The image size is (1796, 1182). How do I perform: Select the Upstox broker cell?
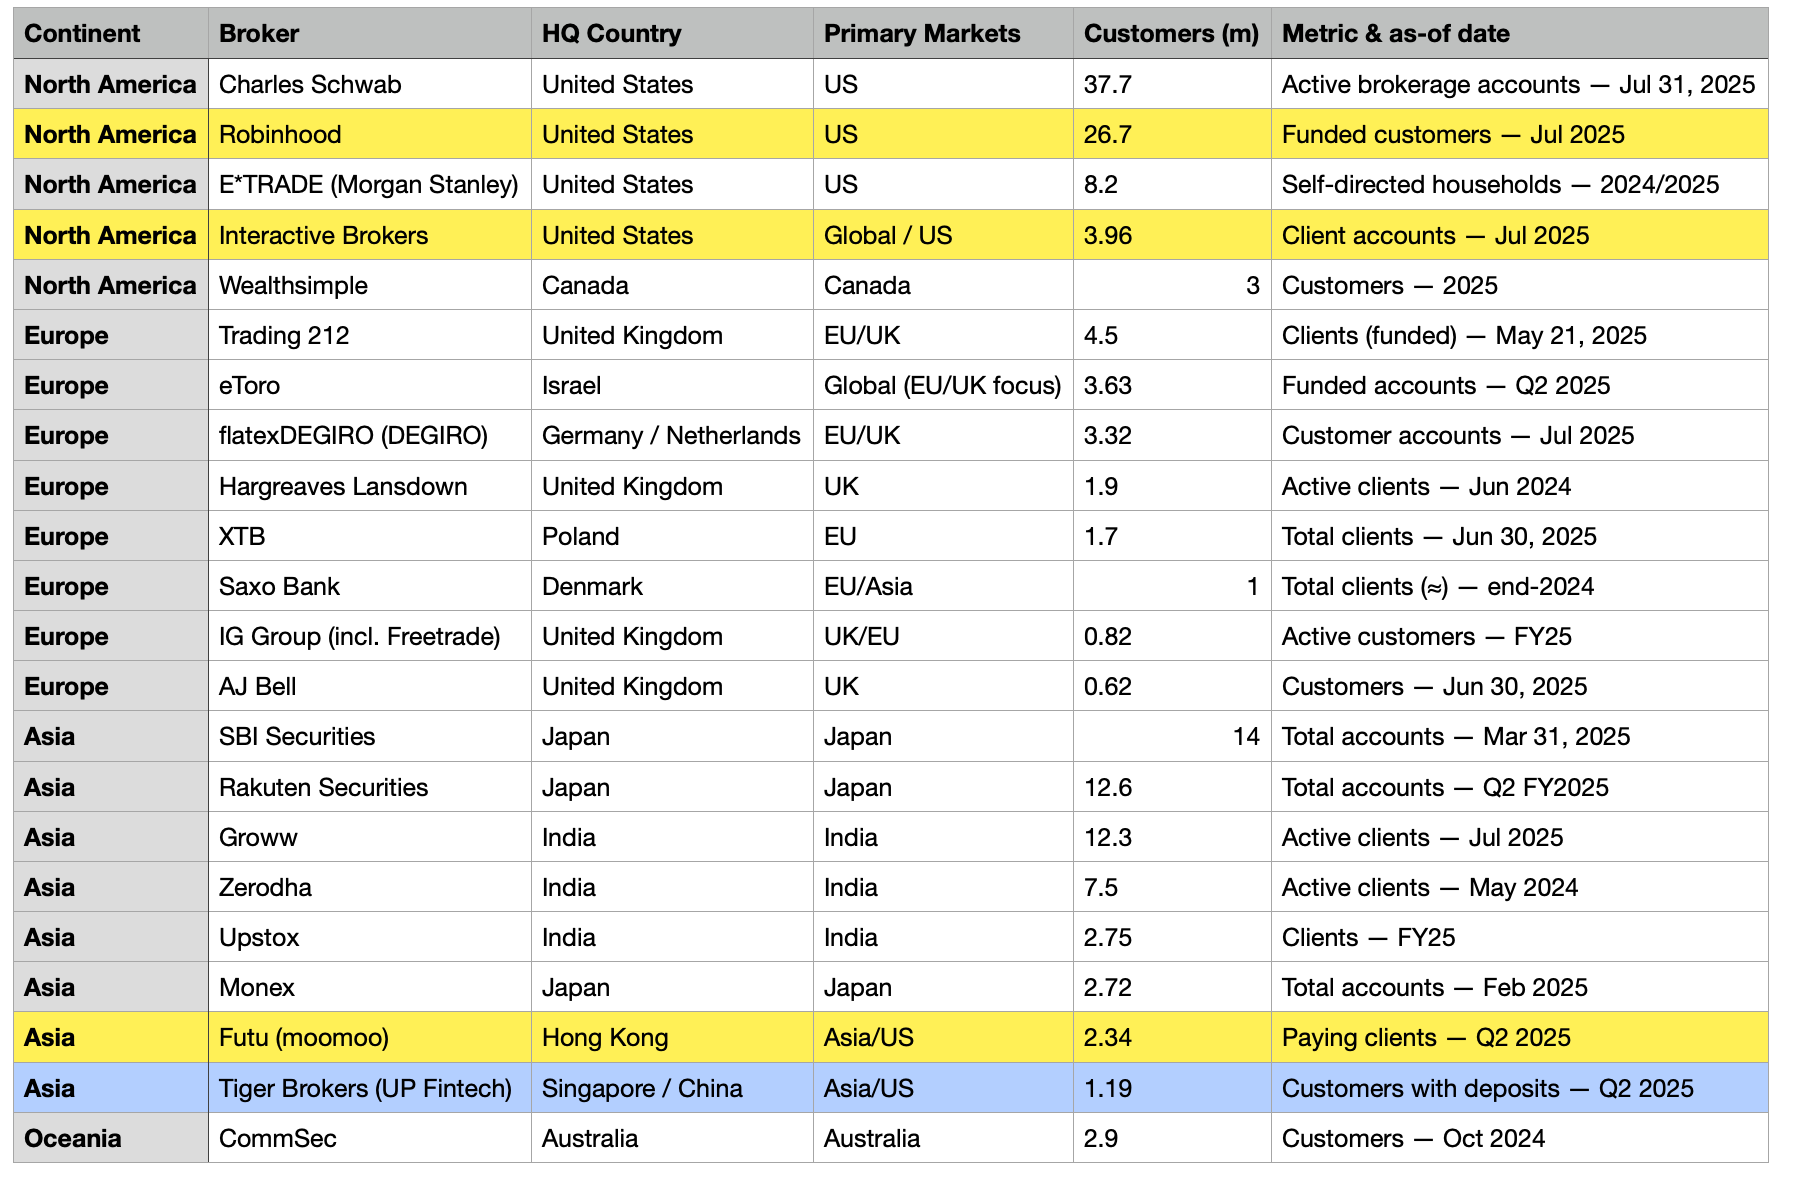coord(370,937)
